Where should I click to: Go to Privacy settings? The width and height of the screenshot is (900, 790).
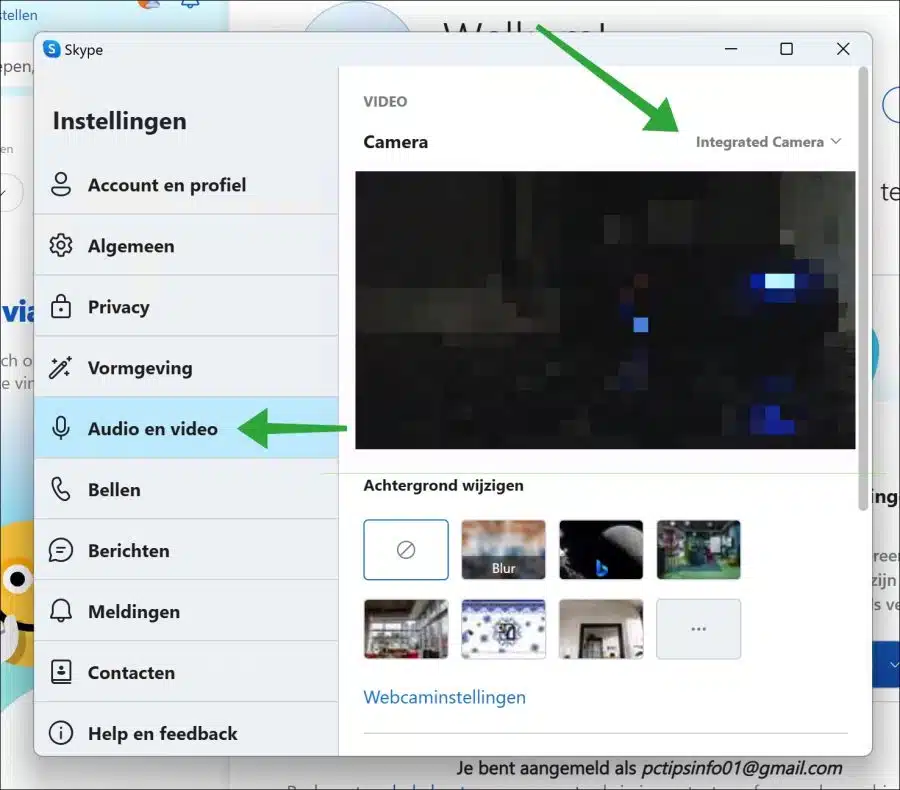[x=186, y=307]
